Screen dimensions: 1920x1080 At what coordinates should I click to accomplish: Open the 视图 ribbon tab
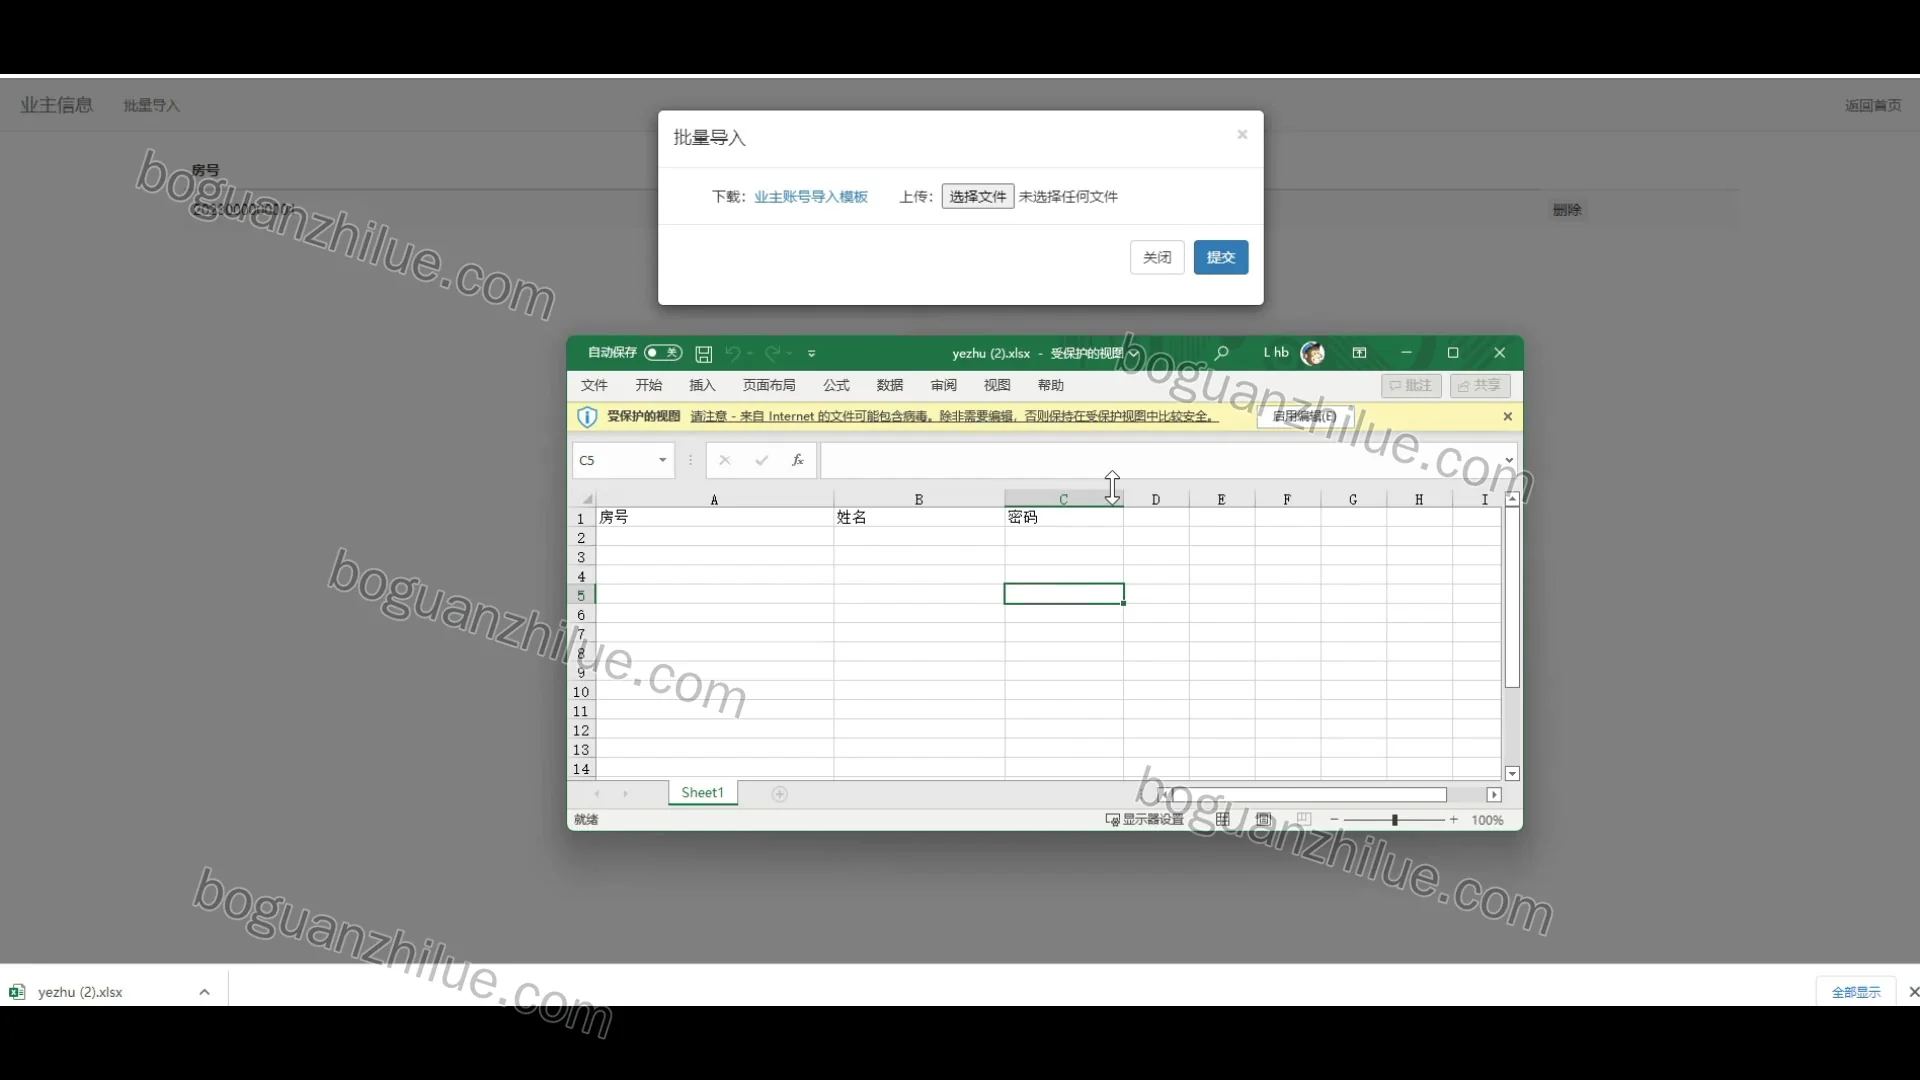point(997,385)
